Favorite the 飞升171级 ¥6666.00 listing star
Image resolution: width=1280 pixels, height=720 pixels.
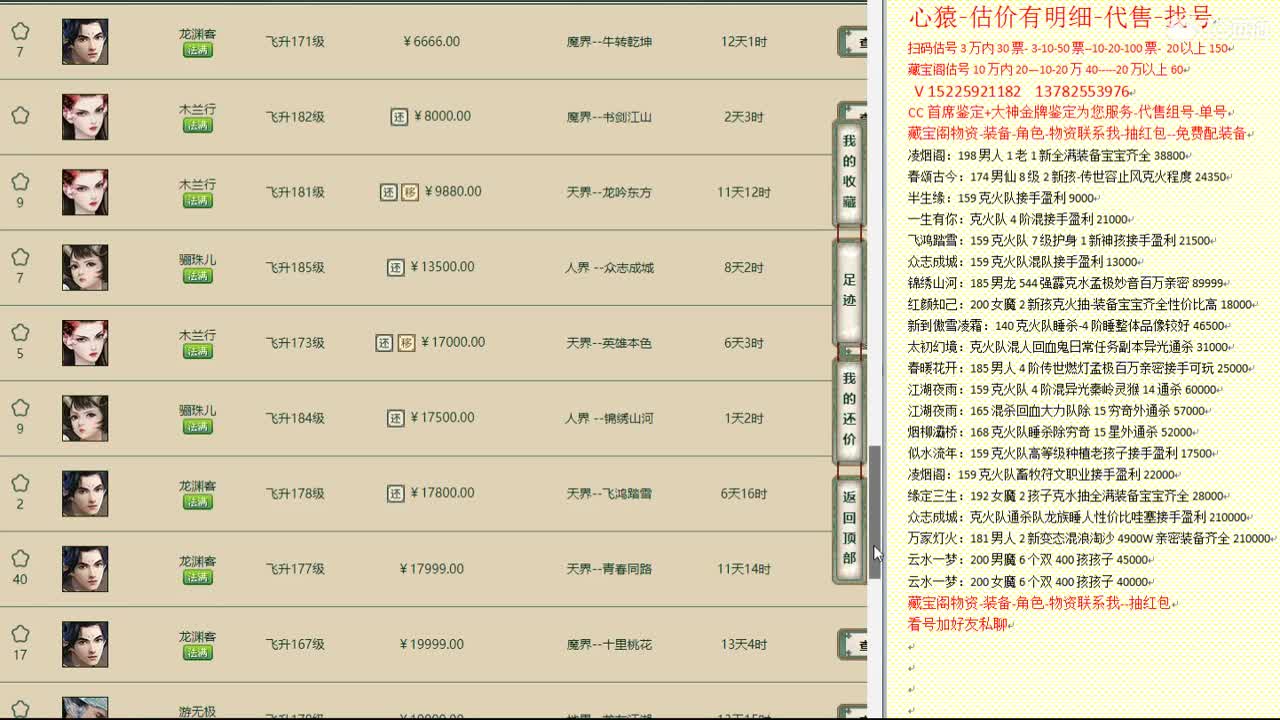[20, 31]
